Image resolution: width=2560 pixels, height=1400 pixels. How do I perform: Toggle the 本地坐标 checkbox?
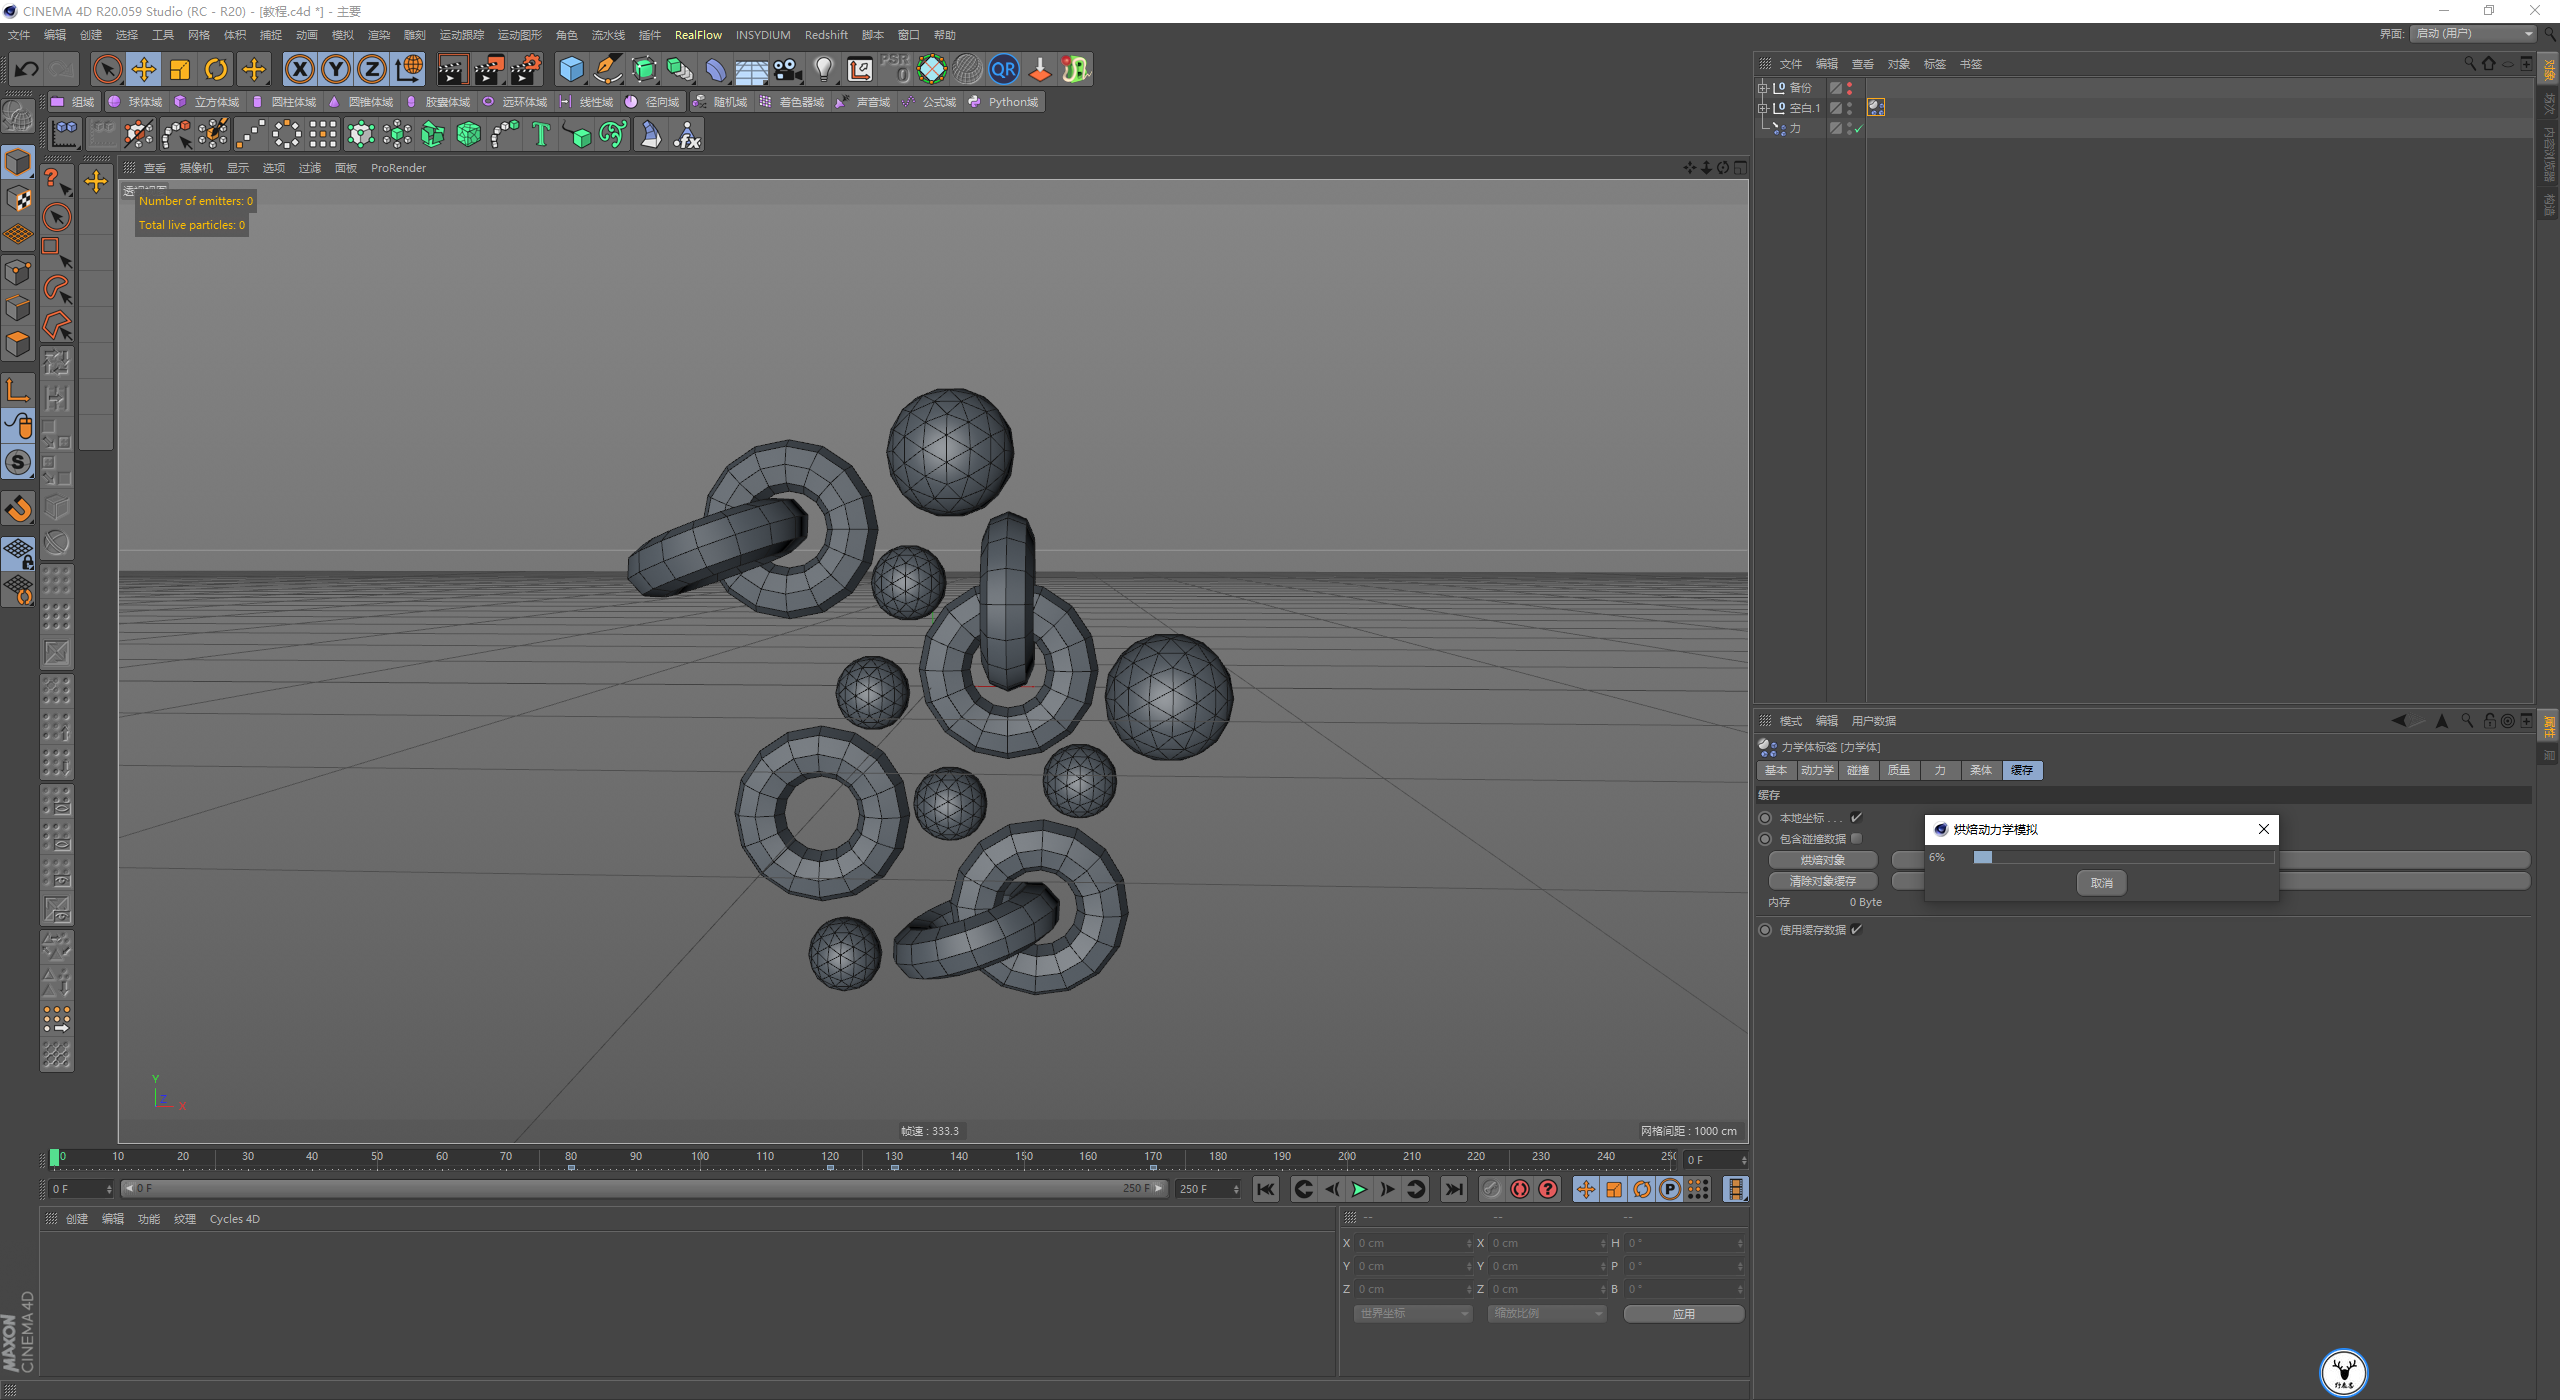(x=1856, y=817)
